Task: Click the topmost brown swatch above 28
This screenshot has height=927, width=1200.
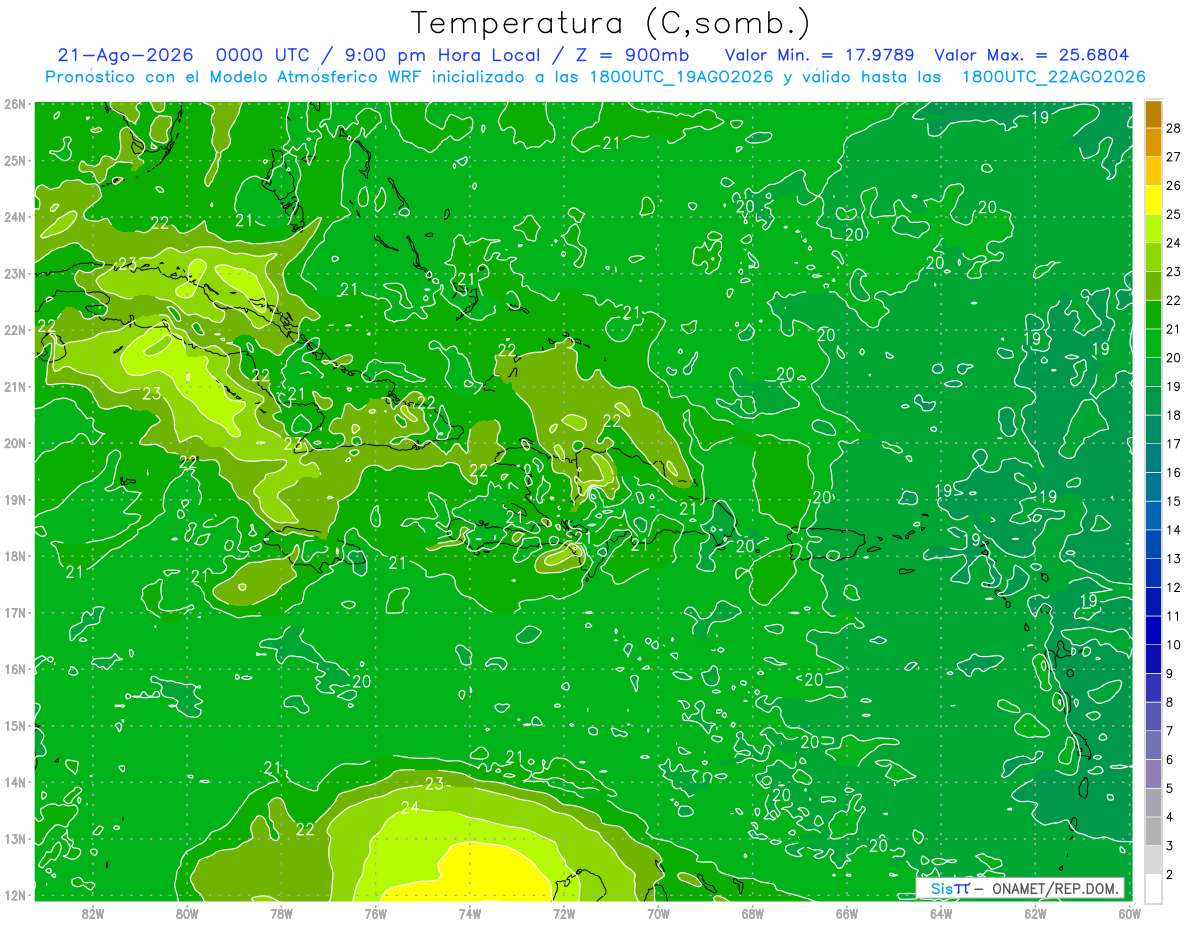Action: (1153, 114)
